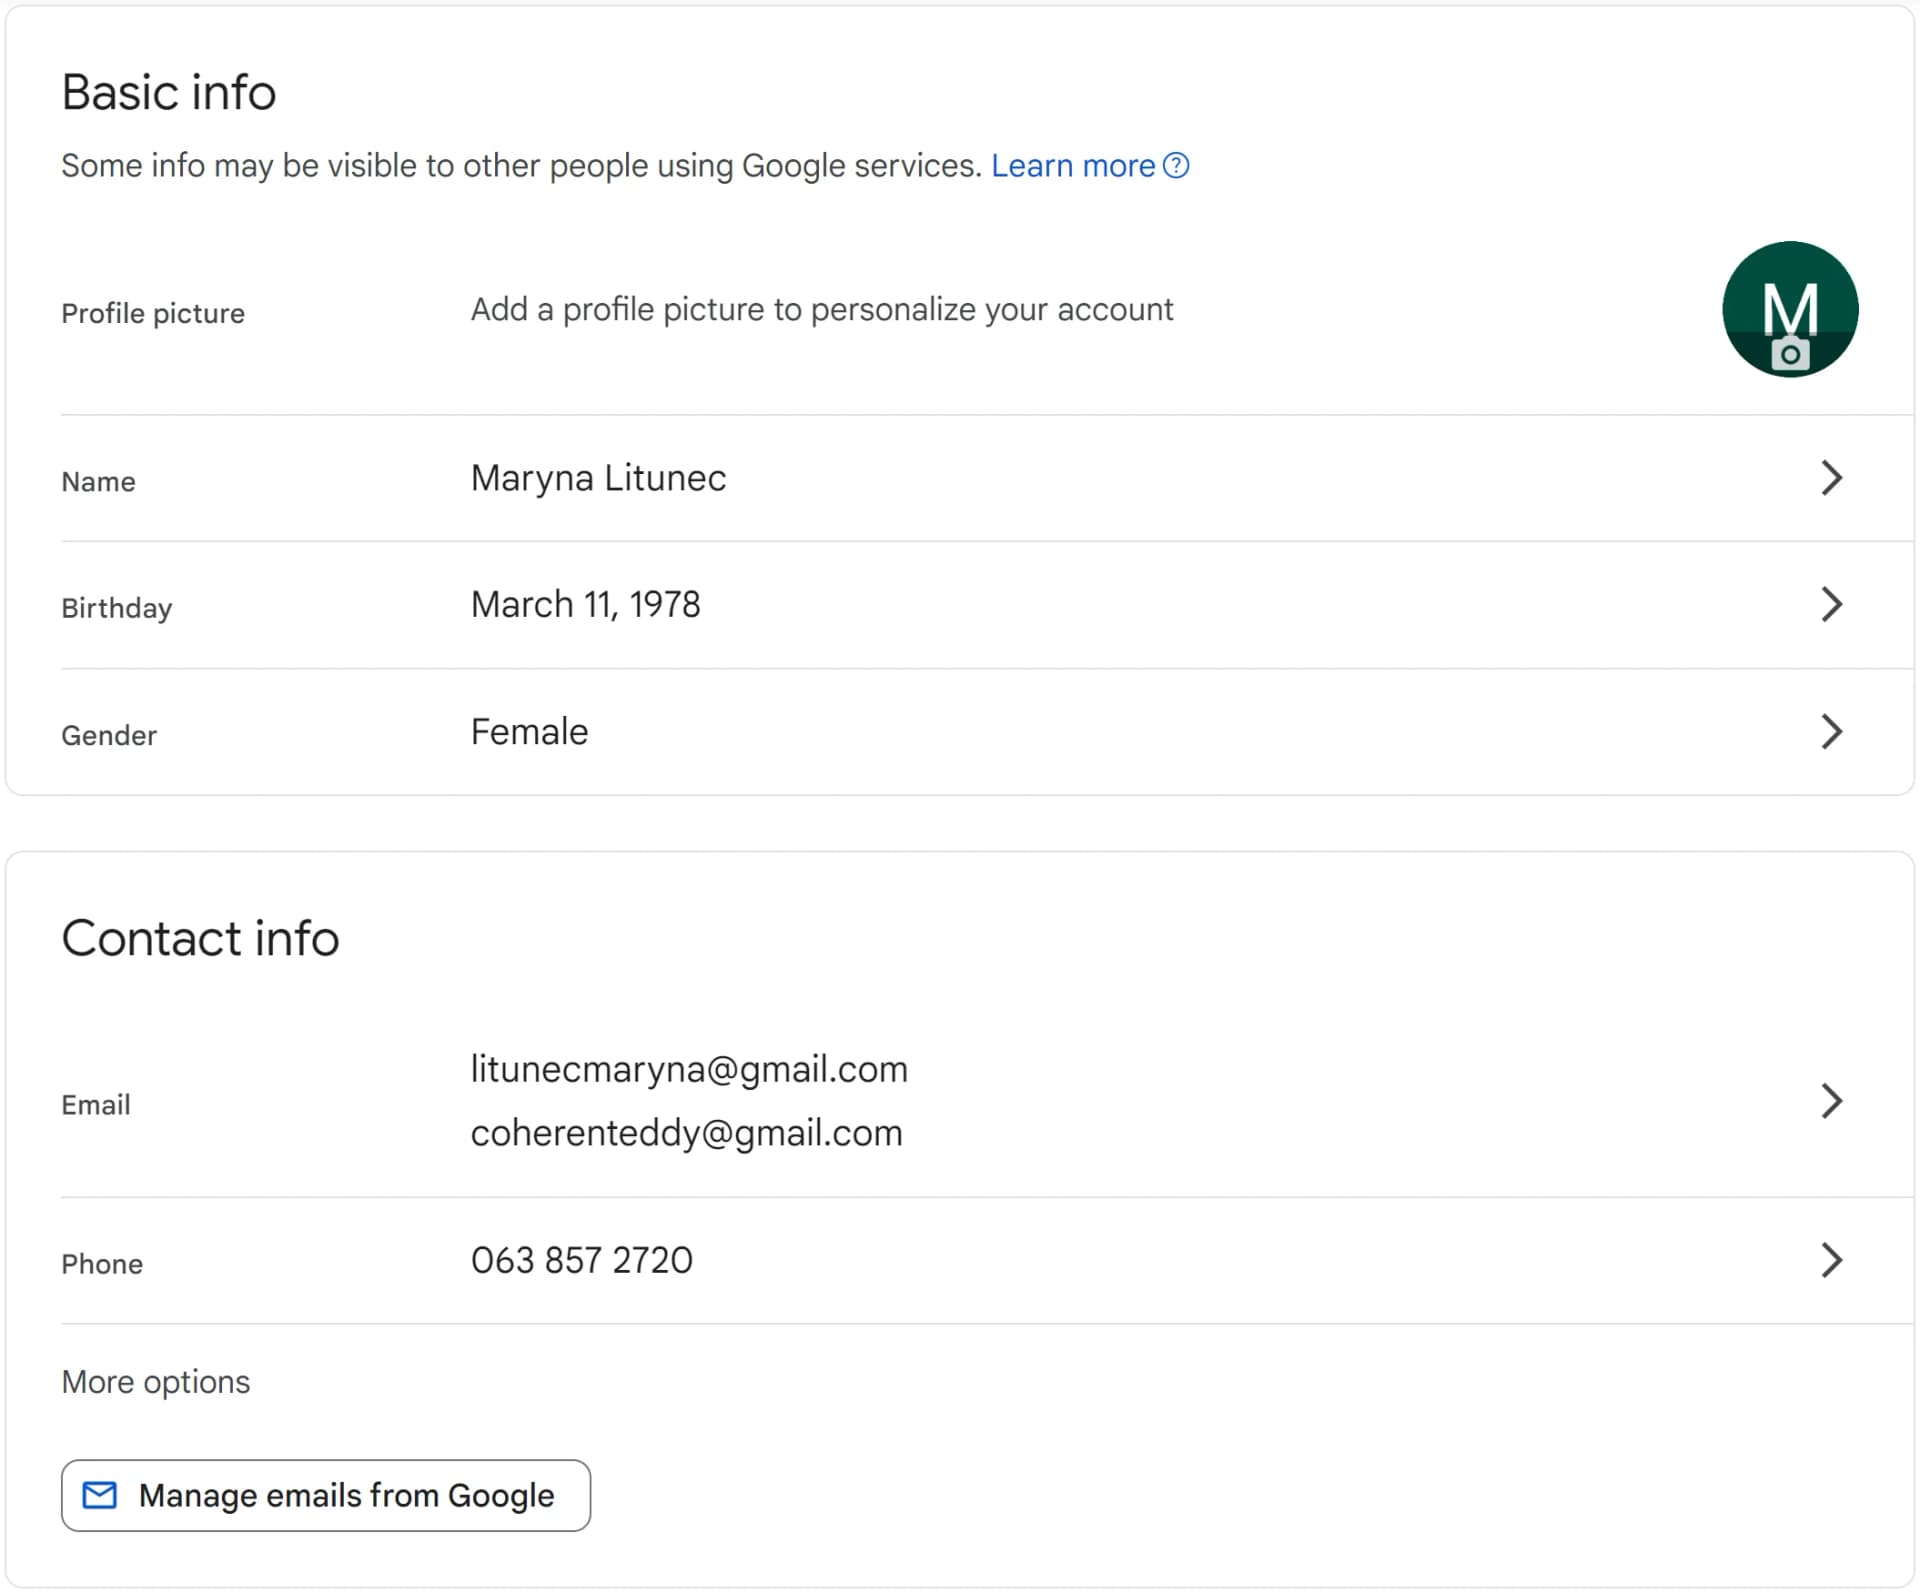Click Manage emails from Google button

[x=326, y=1495]
